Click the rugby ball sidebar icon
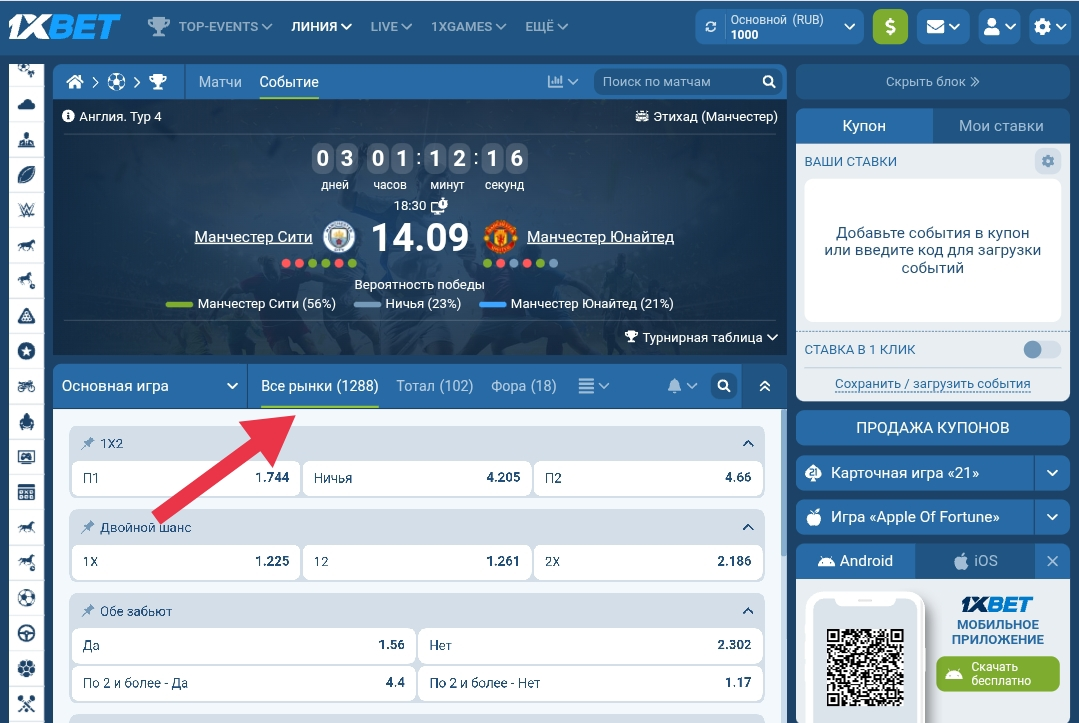 point(27,174)
